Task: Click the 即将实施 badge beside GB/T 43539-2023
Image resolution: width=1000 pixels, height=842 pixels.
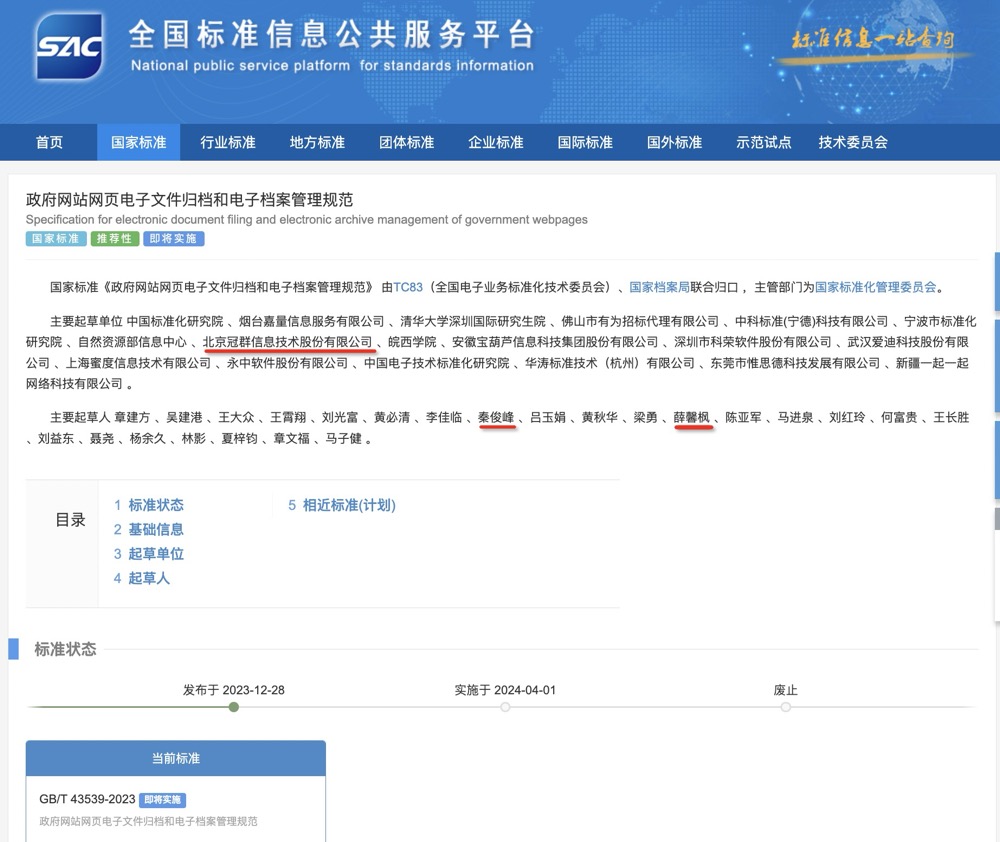Action: pos(163,800)
